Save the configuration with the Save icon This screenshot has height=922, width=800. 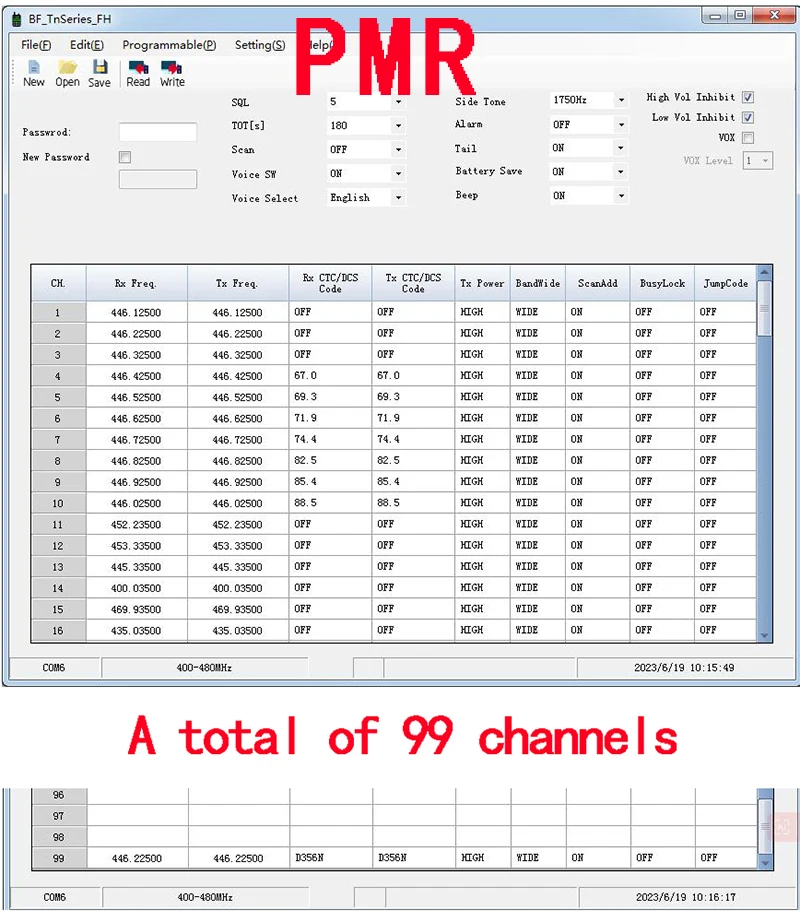[99, 68]
